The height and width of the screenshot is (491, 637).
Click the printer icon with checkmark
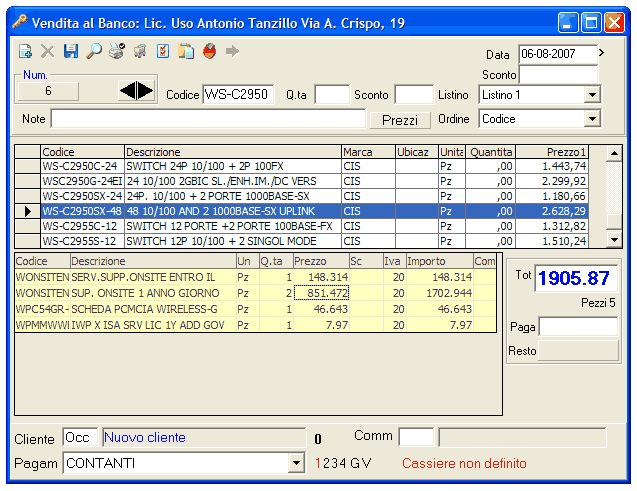click(117, 51)
